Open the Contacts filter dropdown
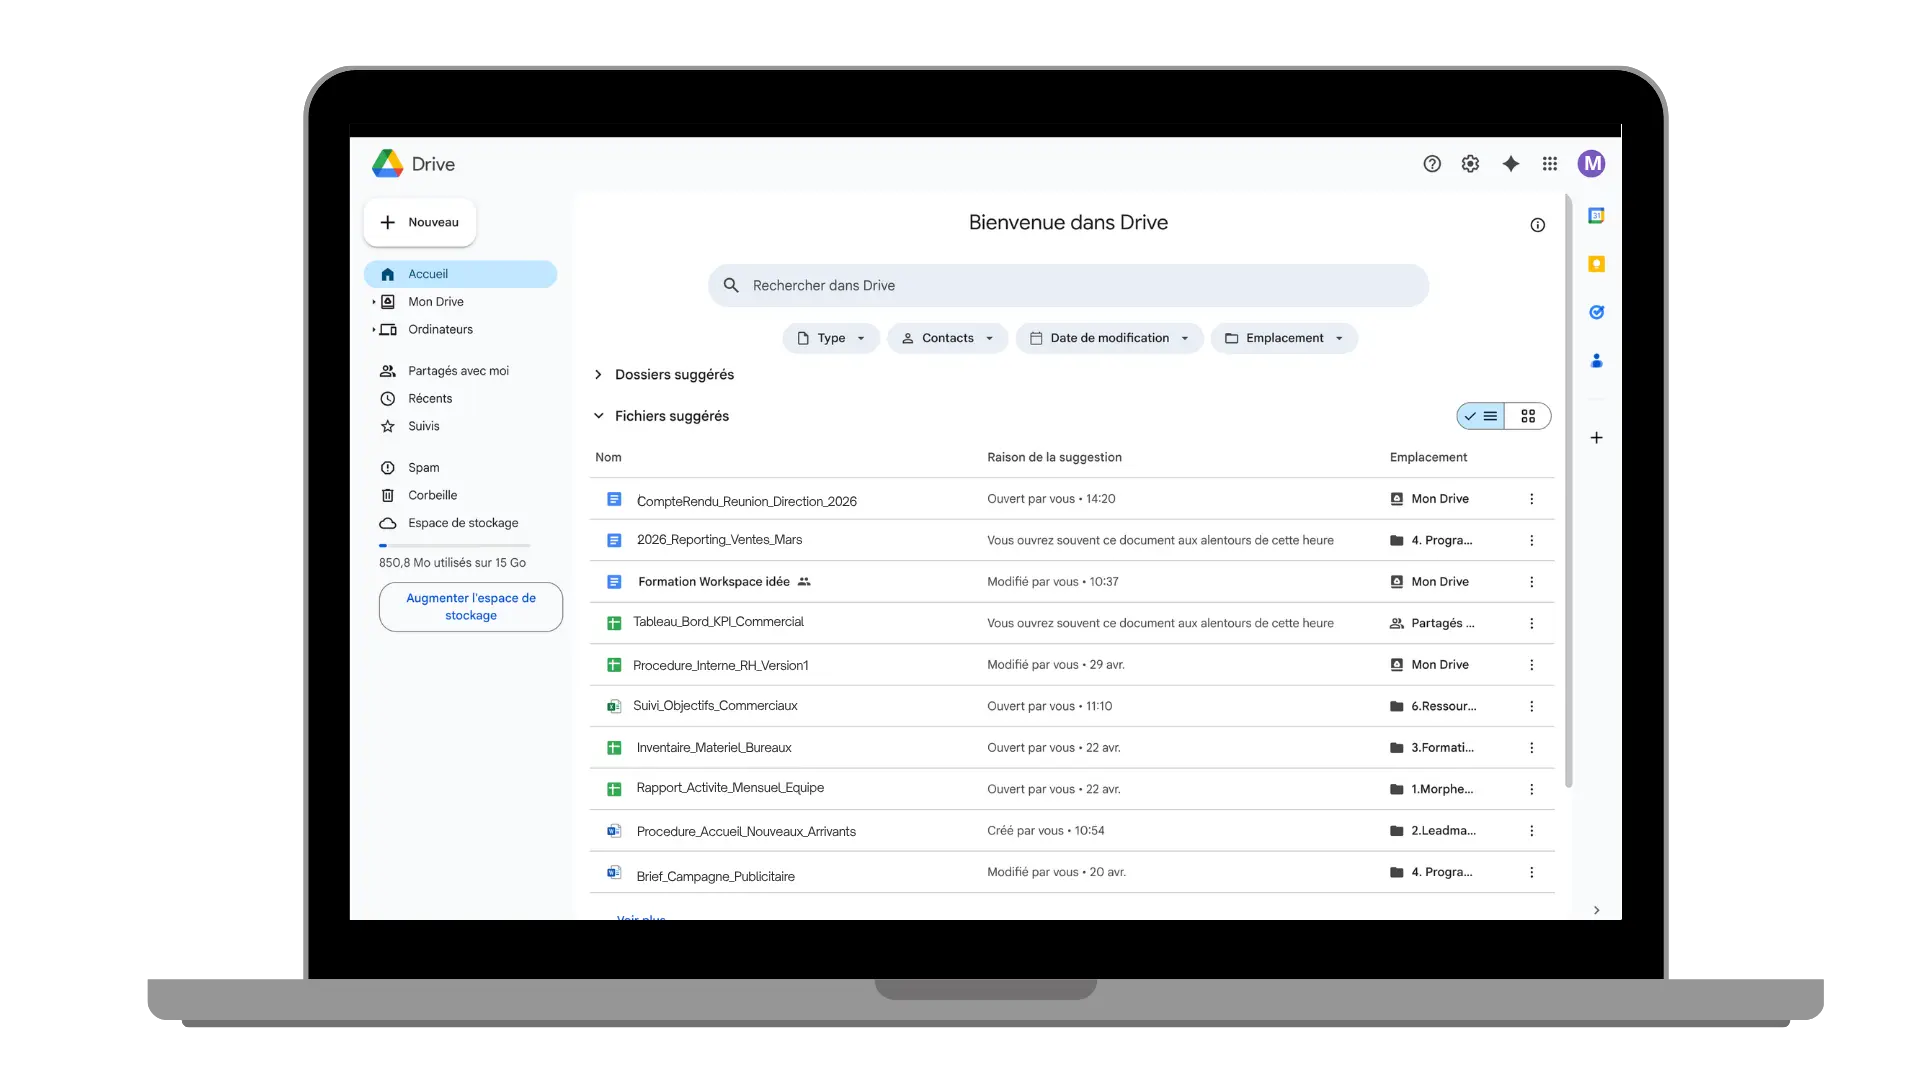 (x=947, y=338)
